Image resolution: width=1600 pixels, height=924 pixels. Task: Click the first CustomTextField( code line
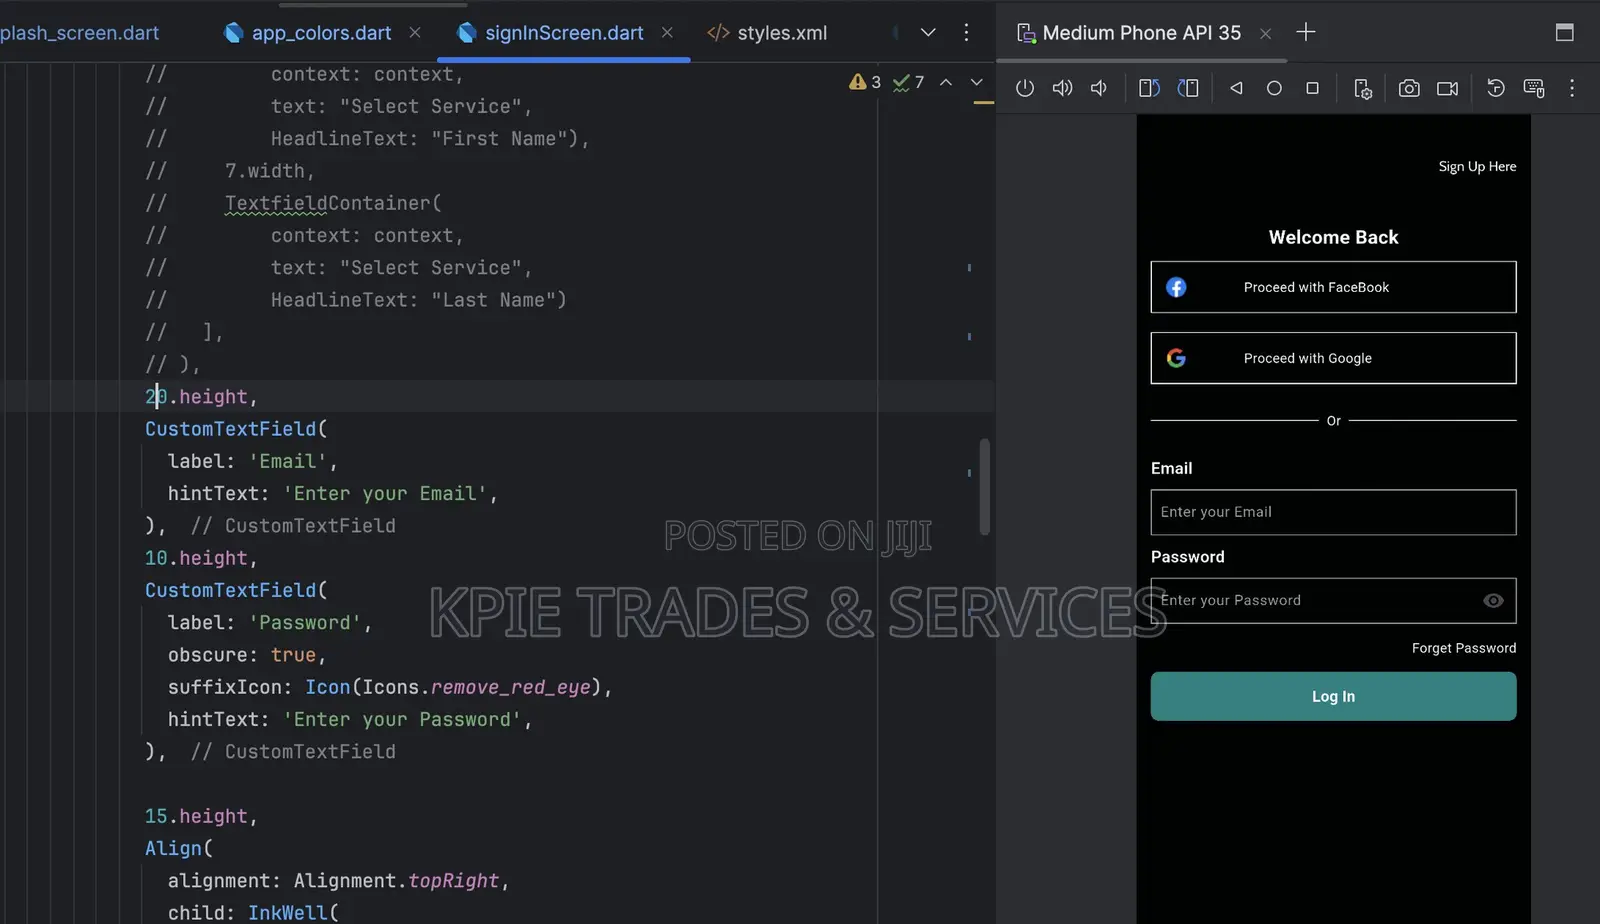tap(236, 429)
